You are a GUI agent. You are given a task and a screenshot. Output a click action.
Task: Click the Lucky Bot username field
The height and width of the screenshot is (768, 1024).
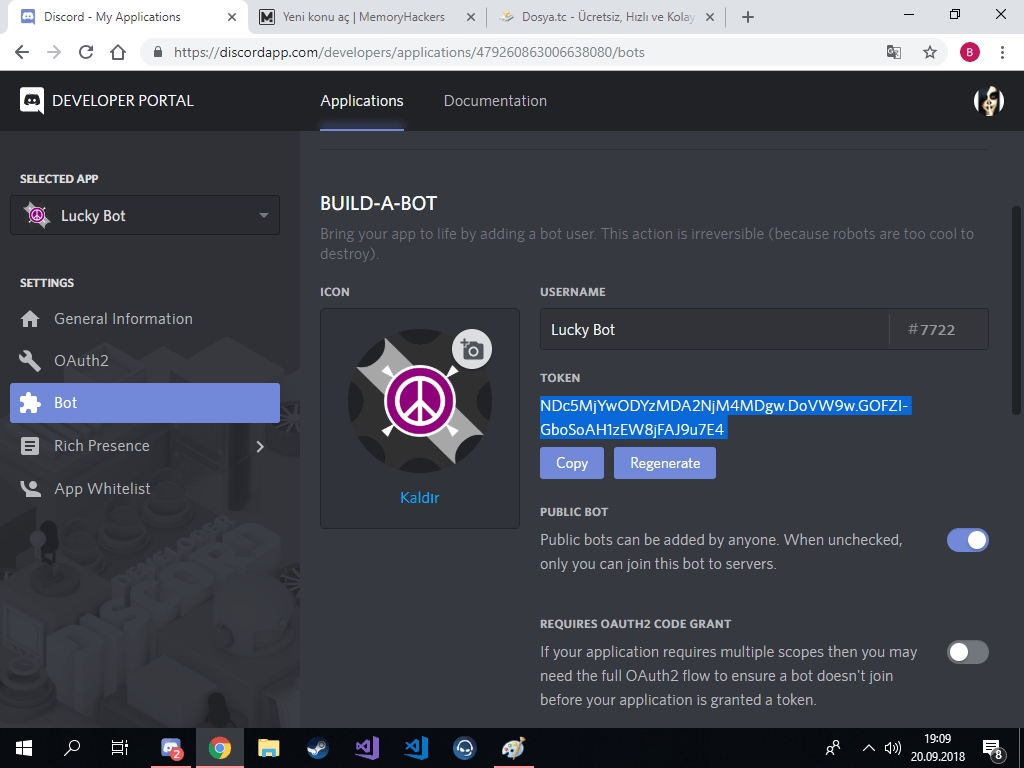(714, 329)
